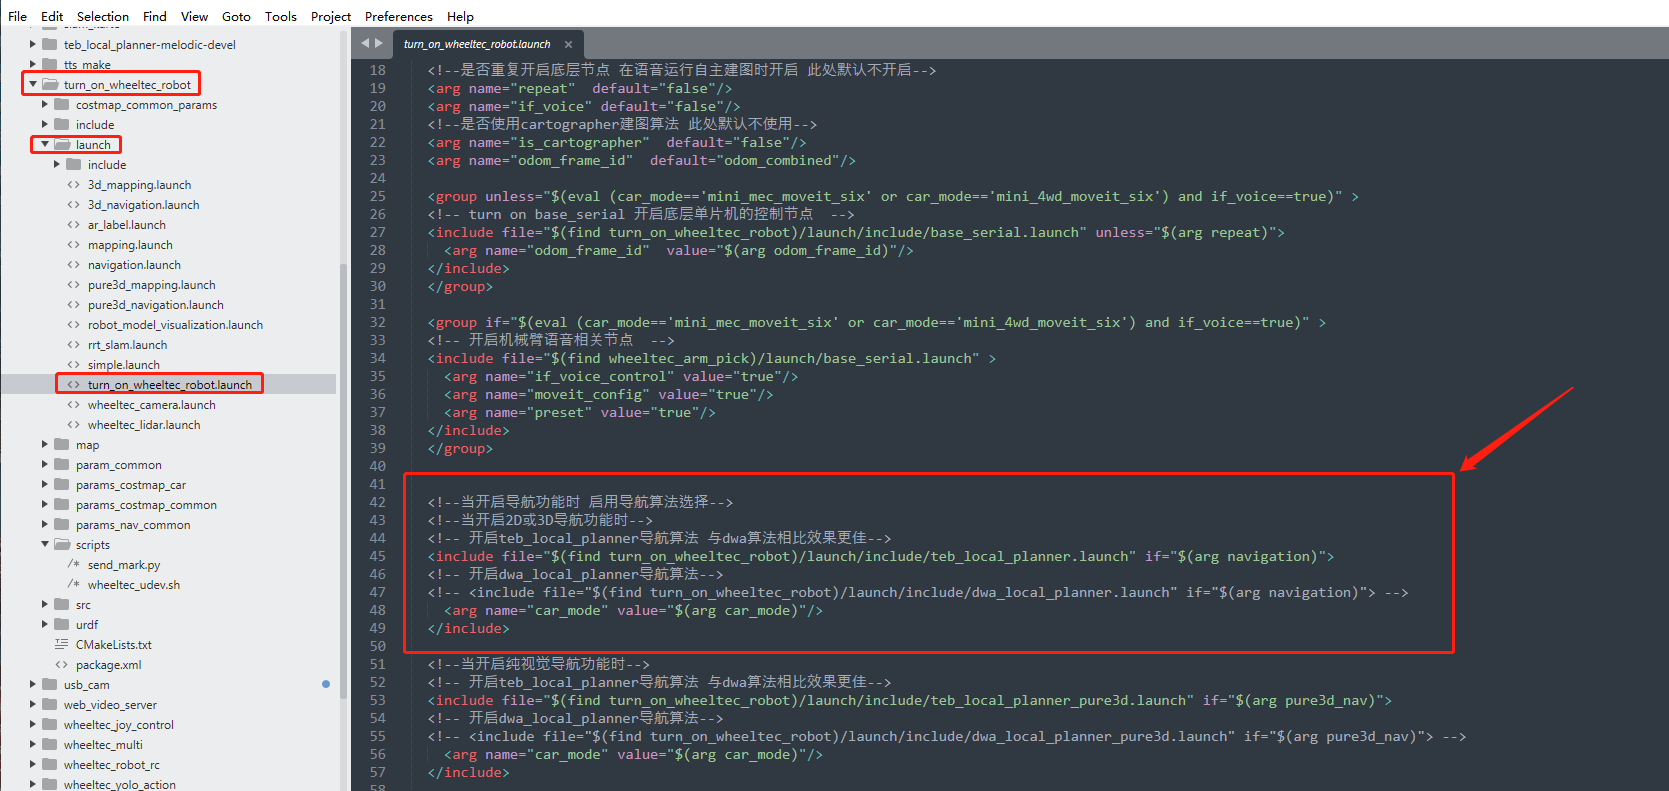1669x791 pixels.
Task: Open pure3d_navigation.launch in the sidebar
Action: coord(156,305)
